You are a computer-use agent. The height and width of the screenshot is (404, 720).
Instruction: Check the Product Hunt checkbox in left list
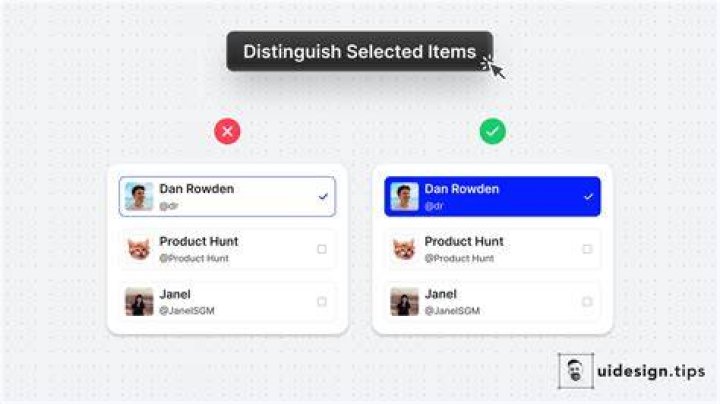tap(322, 249)
